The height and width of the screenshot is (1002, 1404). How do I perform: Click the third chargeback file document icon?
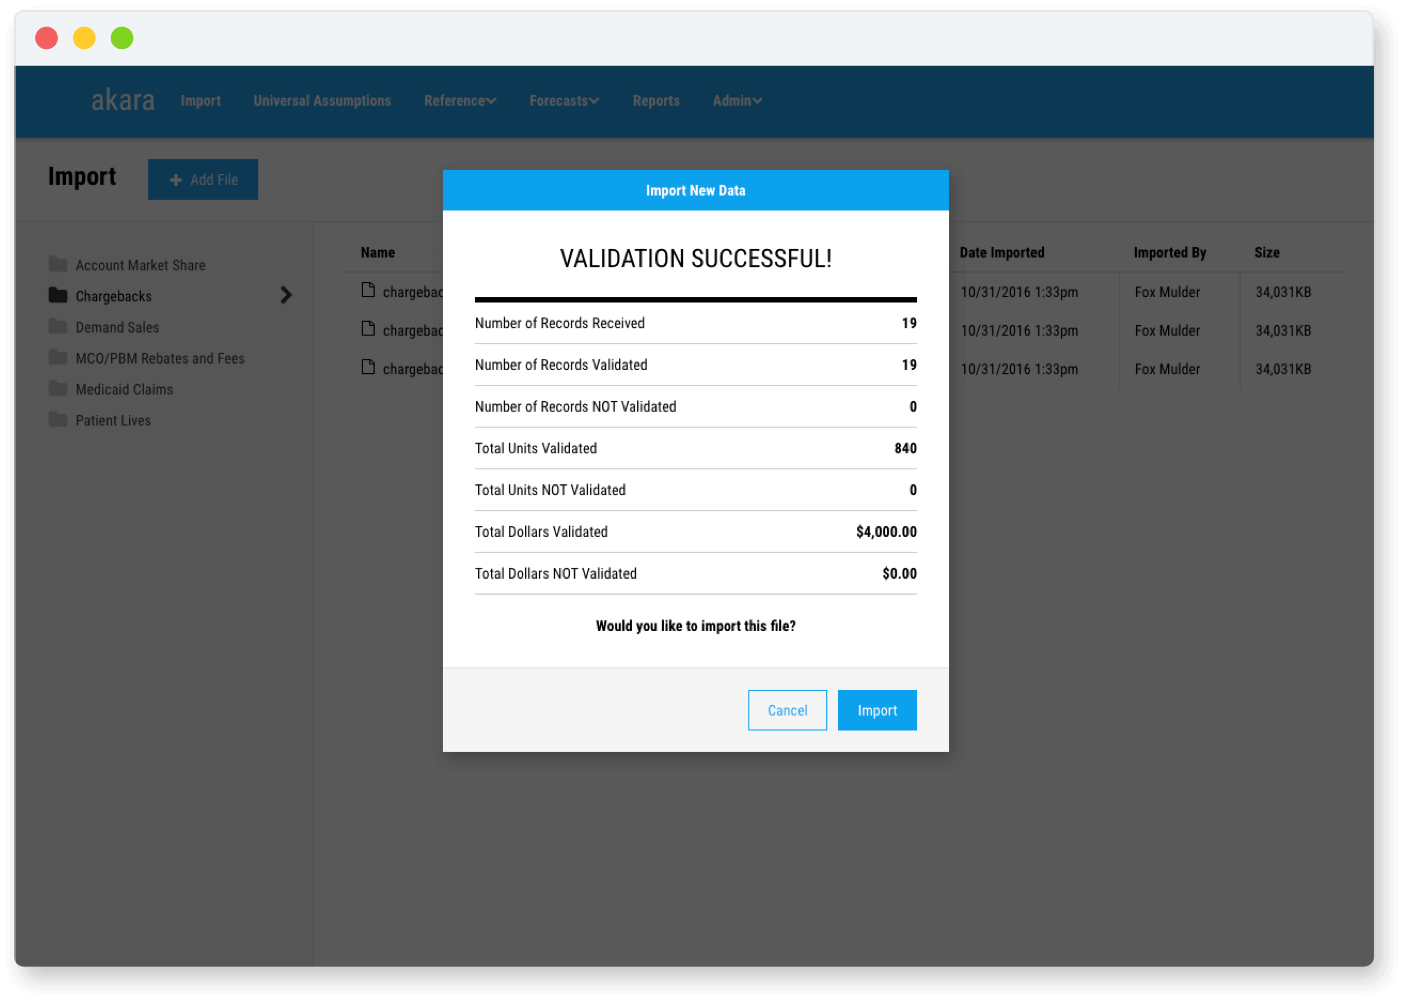click(x=368, y=367)
